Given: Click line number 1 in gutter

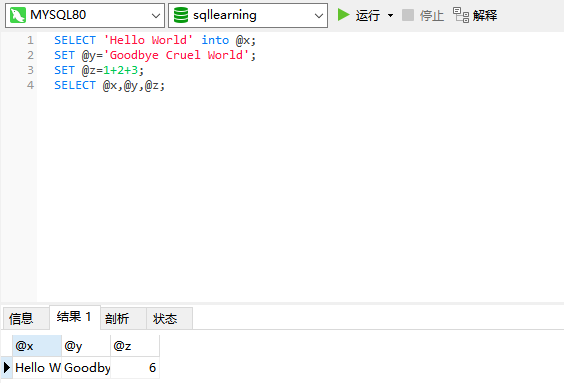Looking at the screenshot, I should point(30,40).
